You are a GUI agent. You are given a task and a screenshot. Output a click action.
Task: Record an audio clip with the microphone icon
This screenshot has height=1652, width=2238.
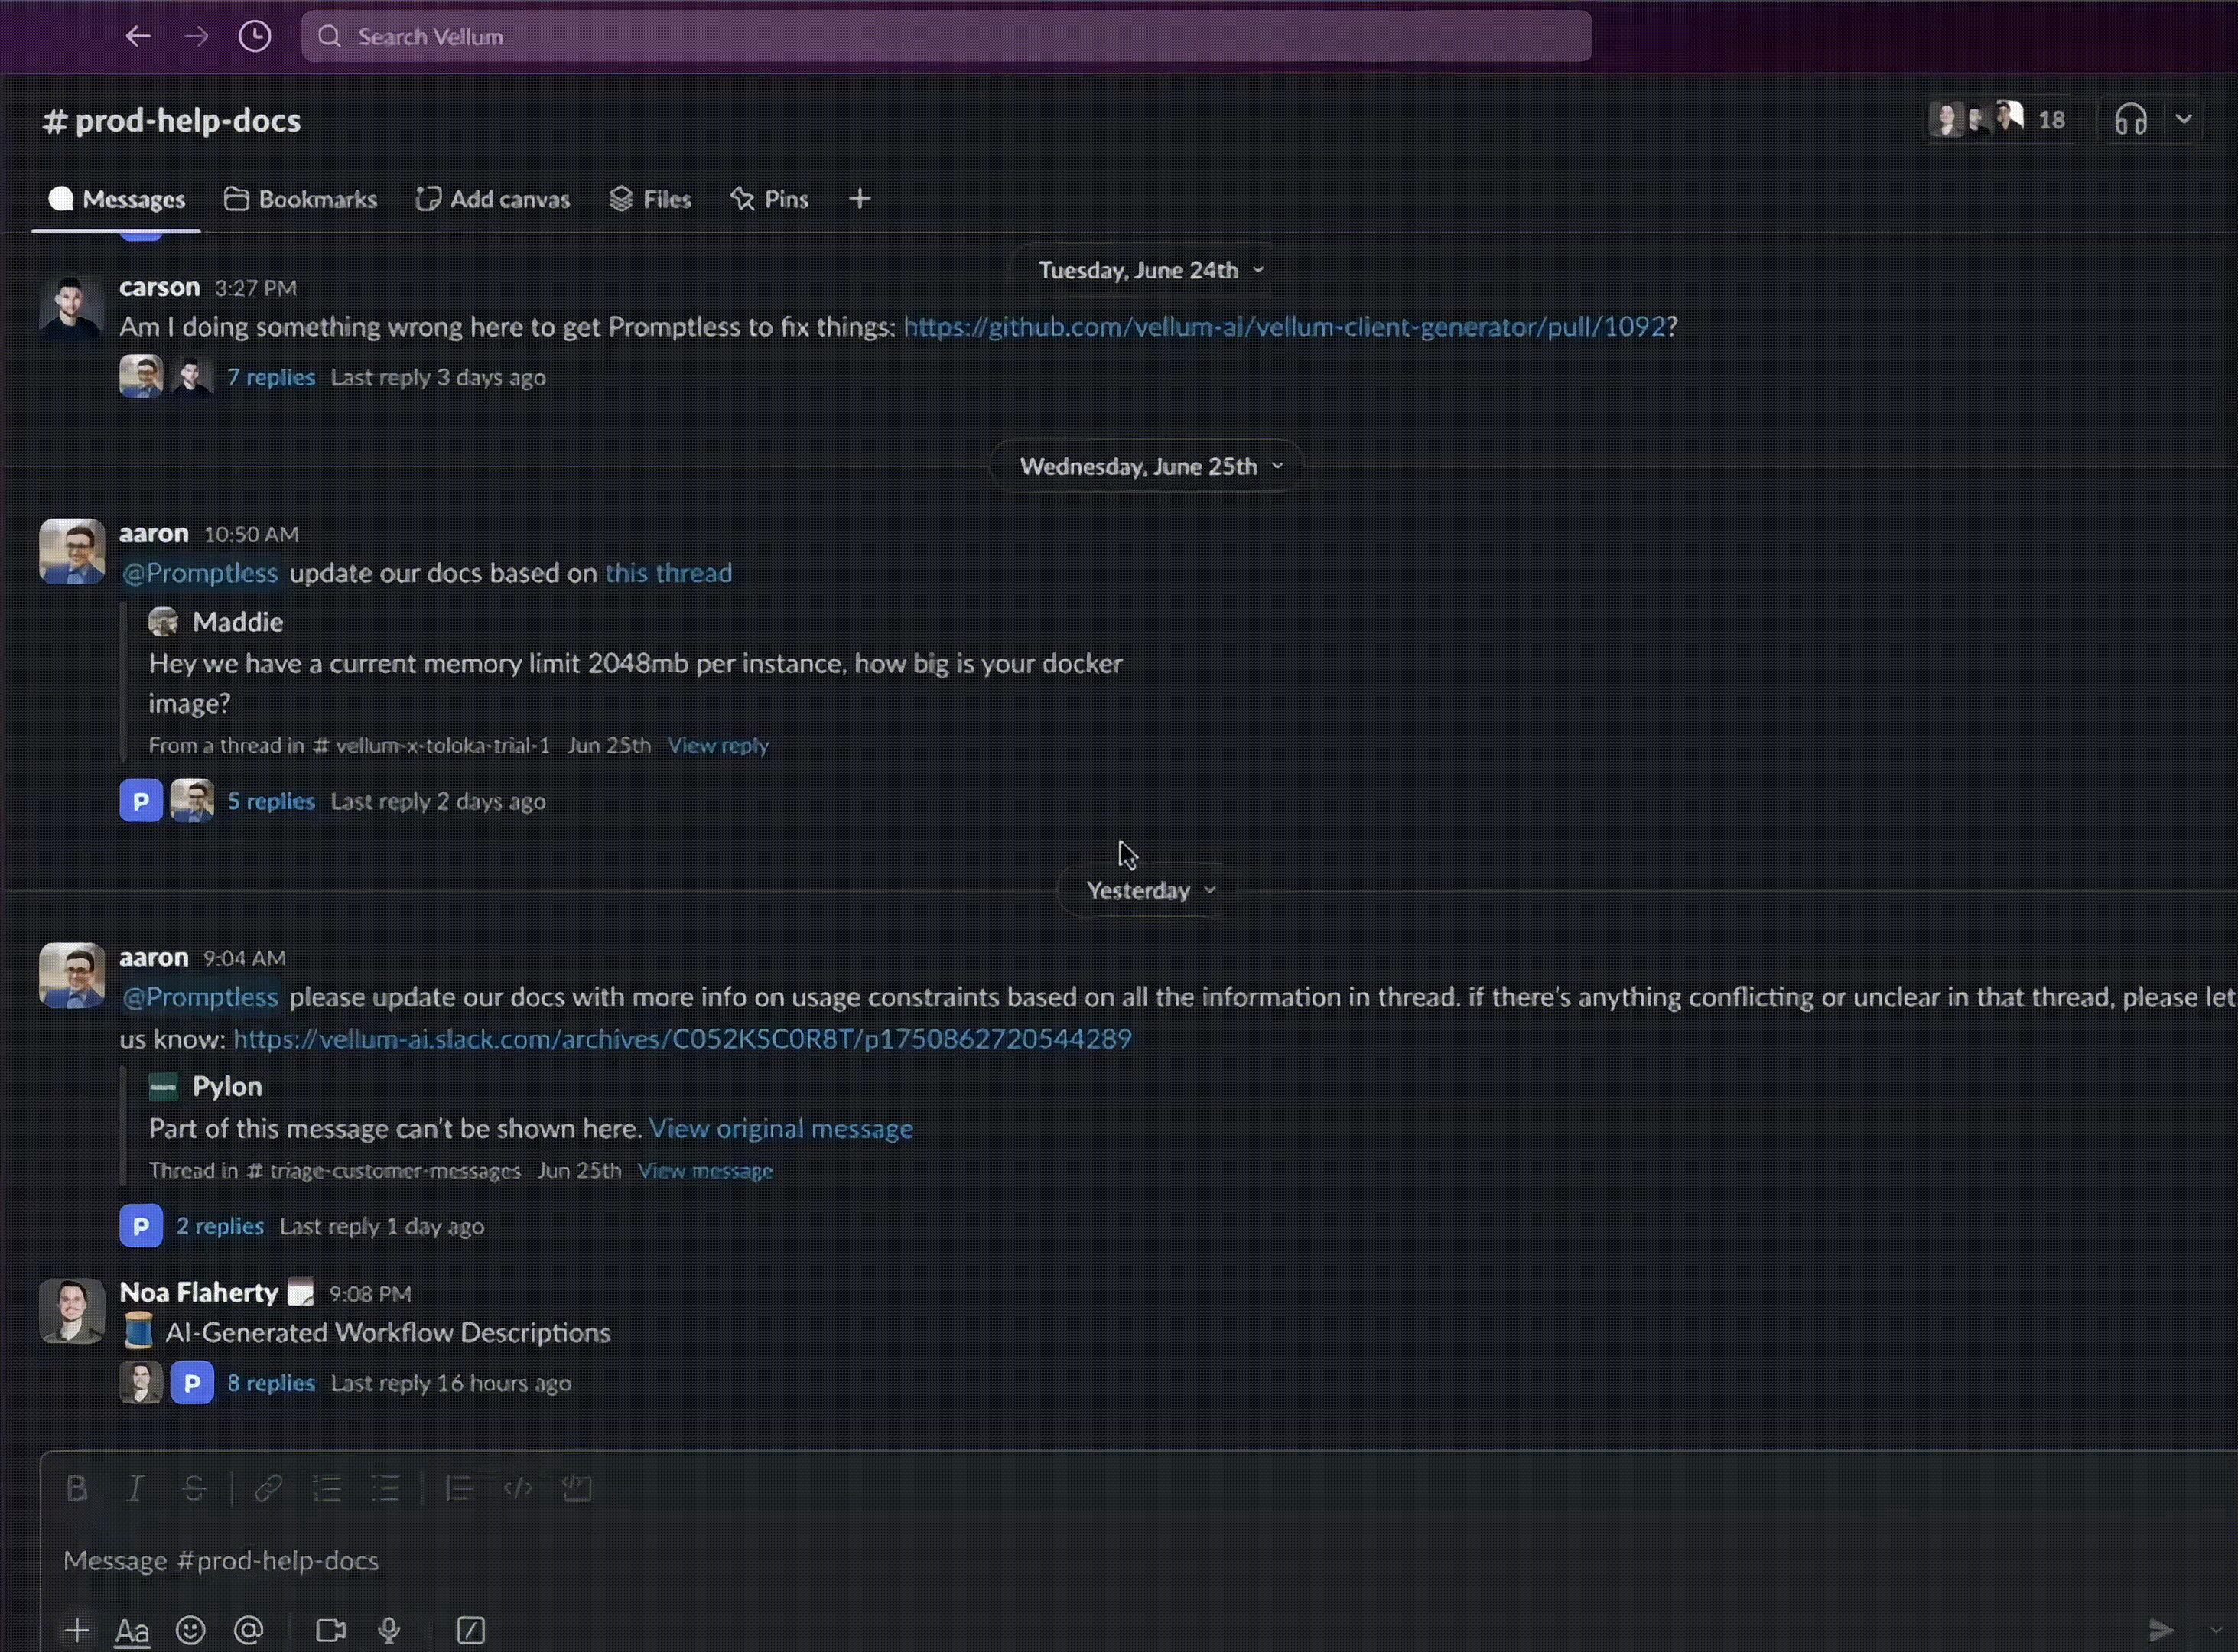[x=389, y=1629]
